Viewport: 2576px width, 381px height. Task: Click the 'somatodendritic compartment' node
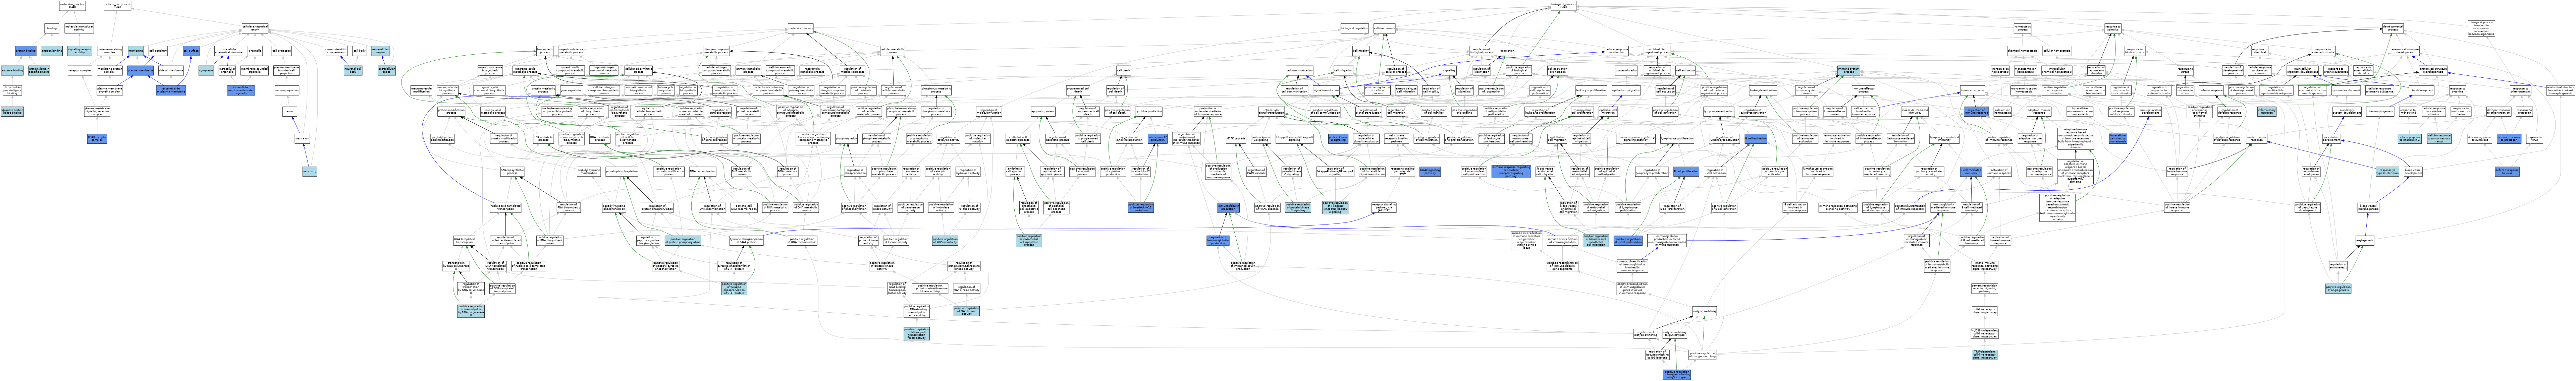coord(336,51)
